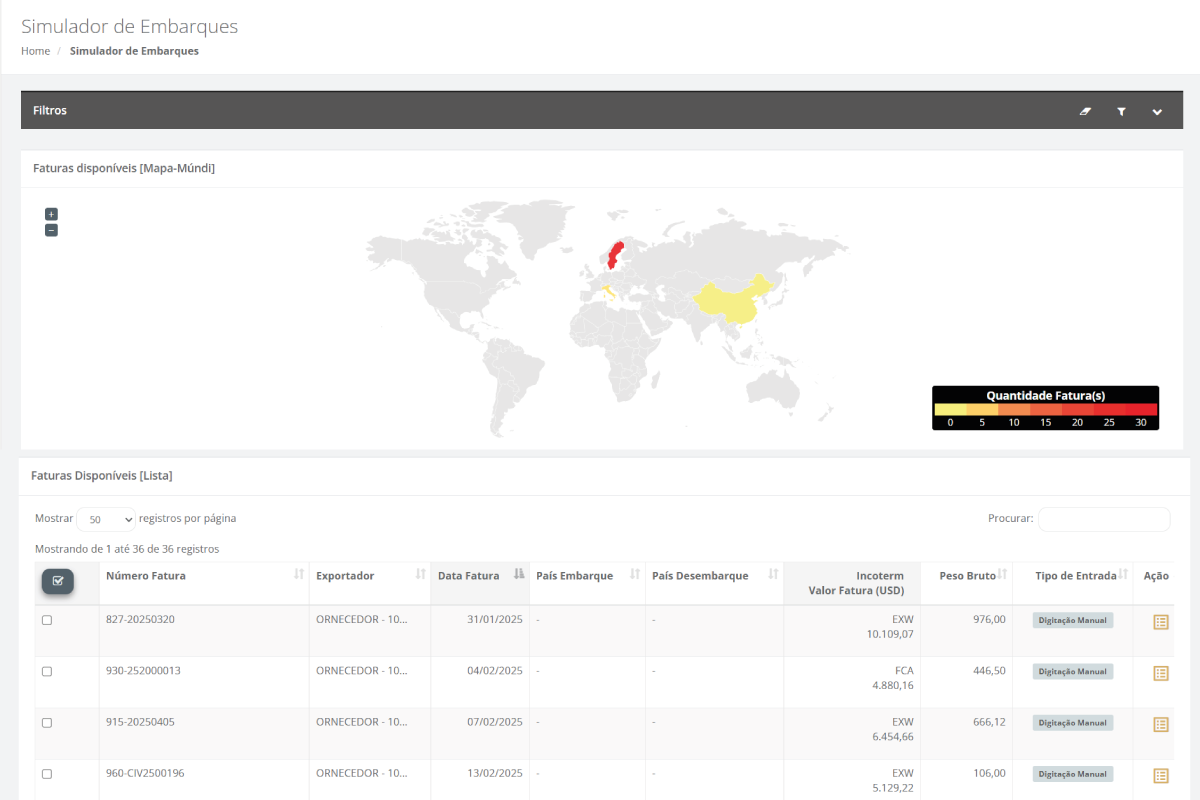The image size is (1200, 800).
Task: Zoom out on the world map
Action: pyautogui.click(x=51, y=230)
